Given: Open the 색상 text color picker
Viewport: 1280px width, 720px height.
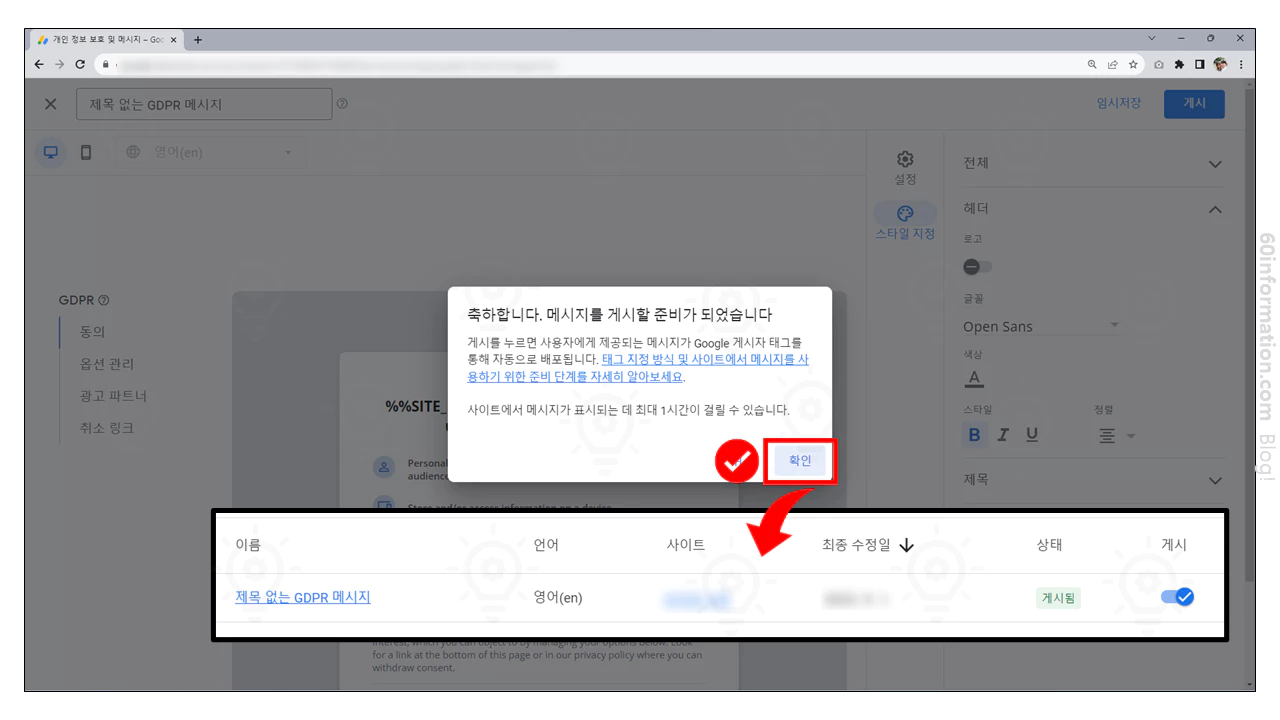Looking at the screenshot, I should [x=974, y=378].
